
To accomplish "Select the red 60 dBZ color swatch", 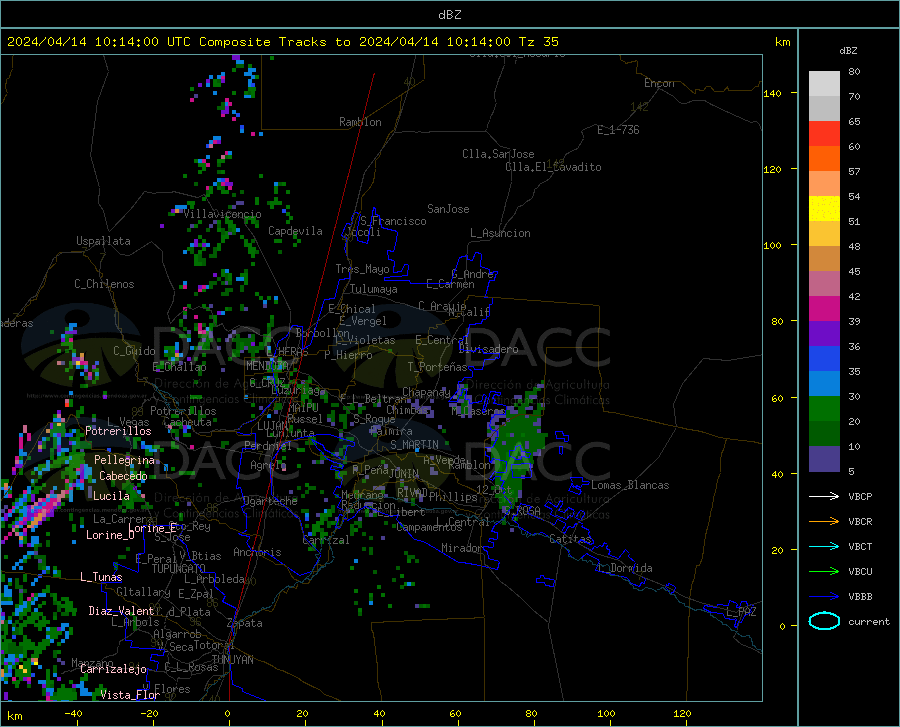I will pyautogui.click(x=824, y=134).
